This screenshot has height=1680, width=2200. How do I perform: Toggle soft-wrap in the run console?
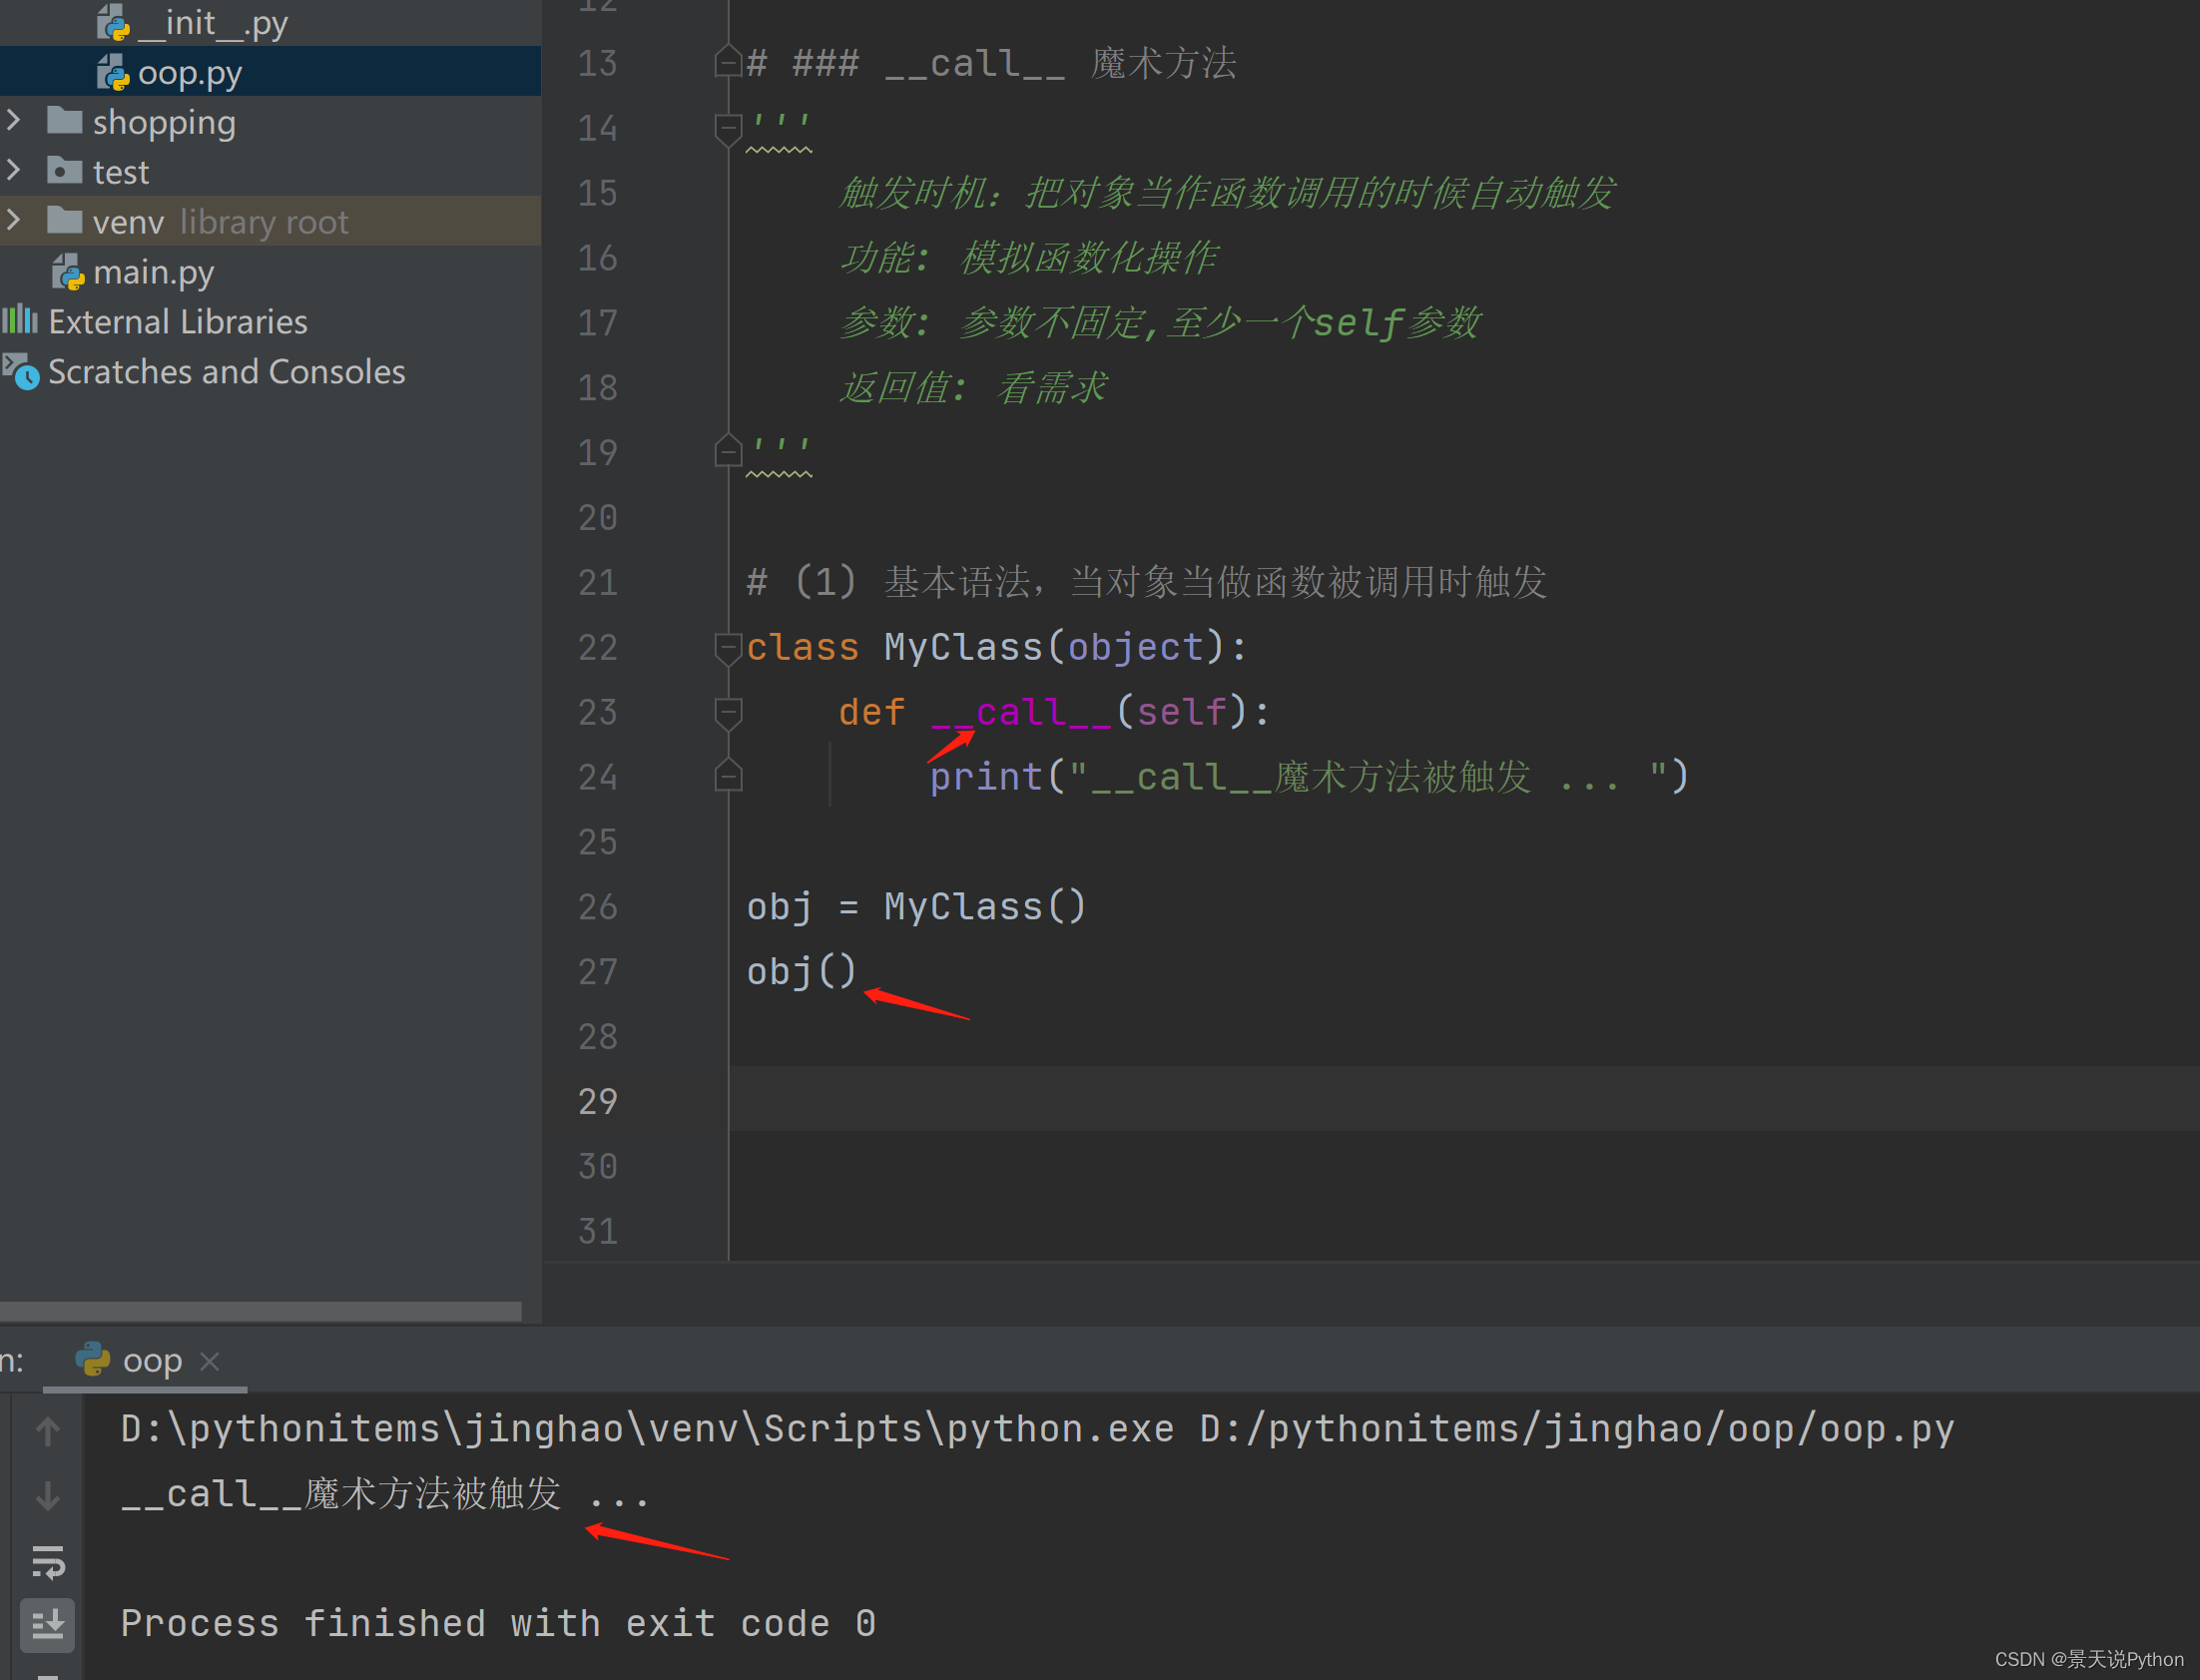(47, 1563)
